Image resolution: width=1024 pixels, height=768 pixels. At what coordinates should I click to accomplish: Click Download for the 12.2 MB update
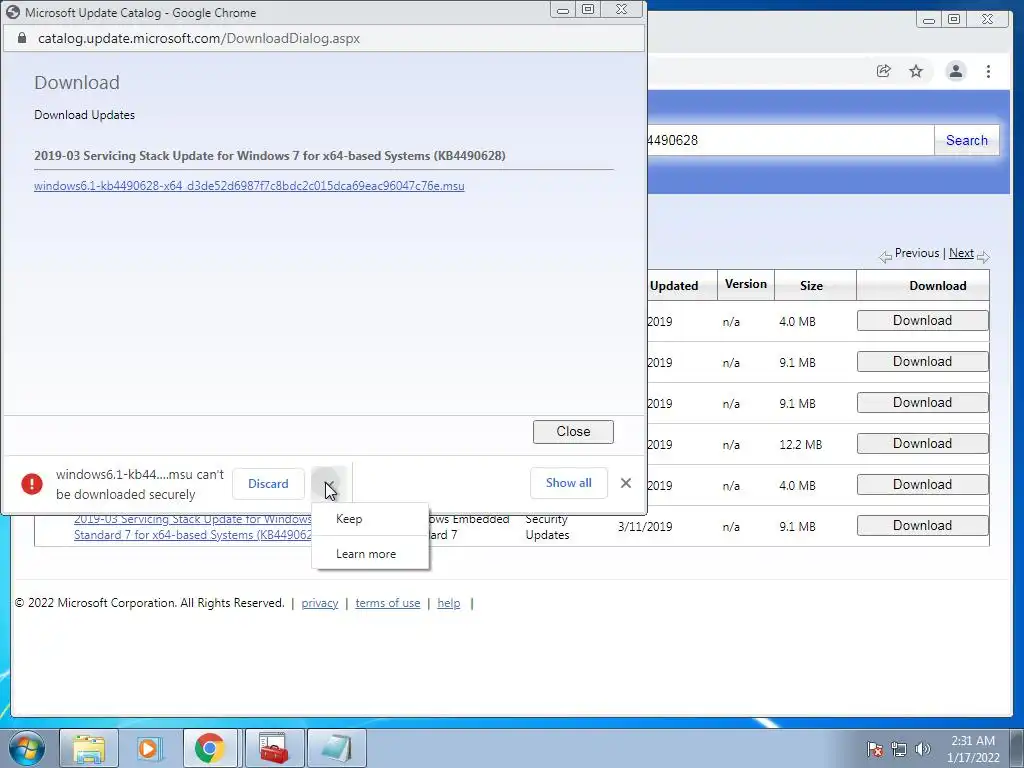click(923, 443)
